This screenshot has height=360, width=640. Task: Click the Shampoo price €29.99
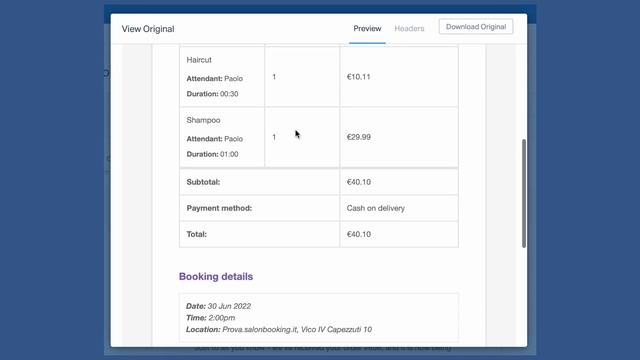(358, 137)
